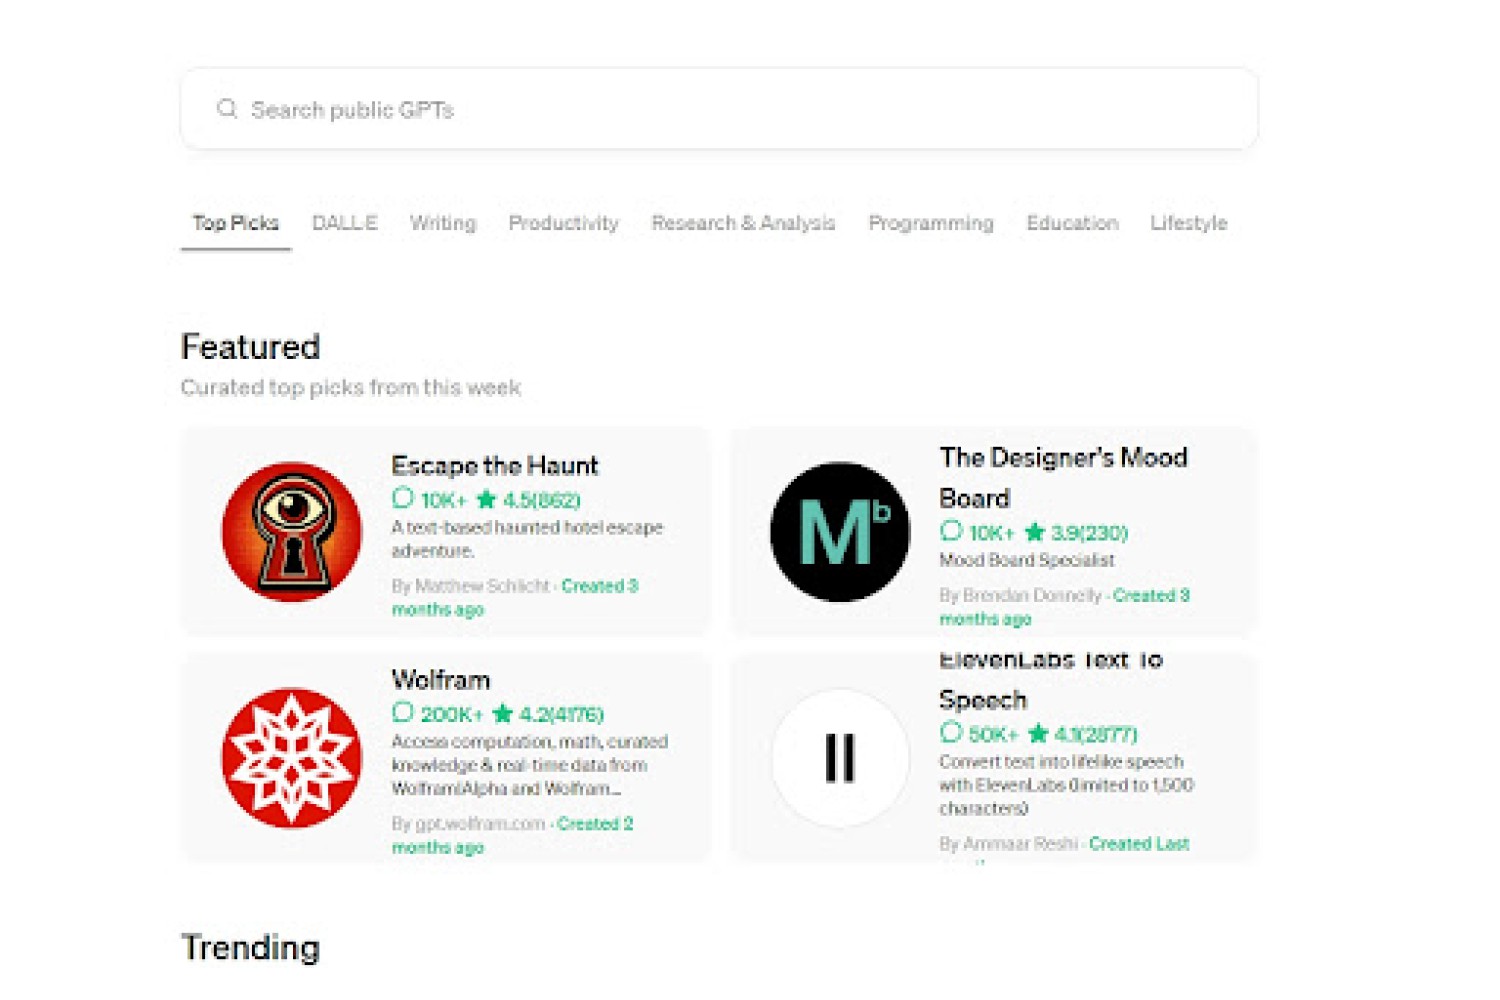Image resolution: width=1500 pixels, height=1000 pixels.
Task: Click the Featured section heading
Action: pos(251,347)
